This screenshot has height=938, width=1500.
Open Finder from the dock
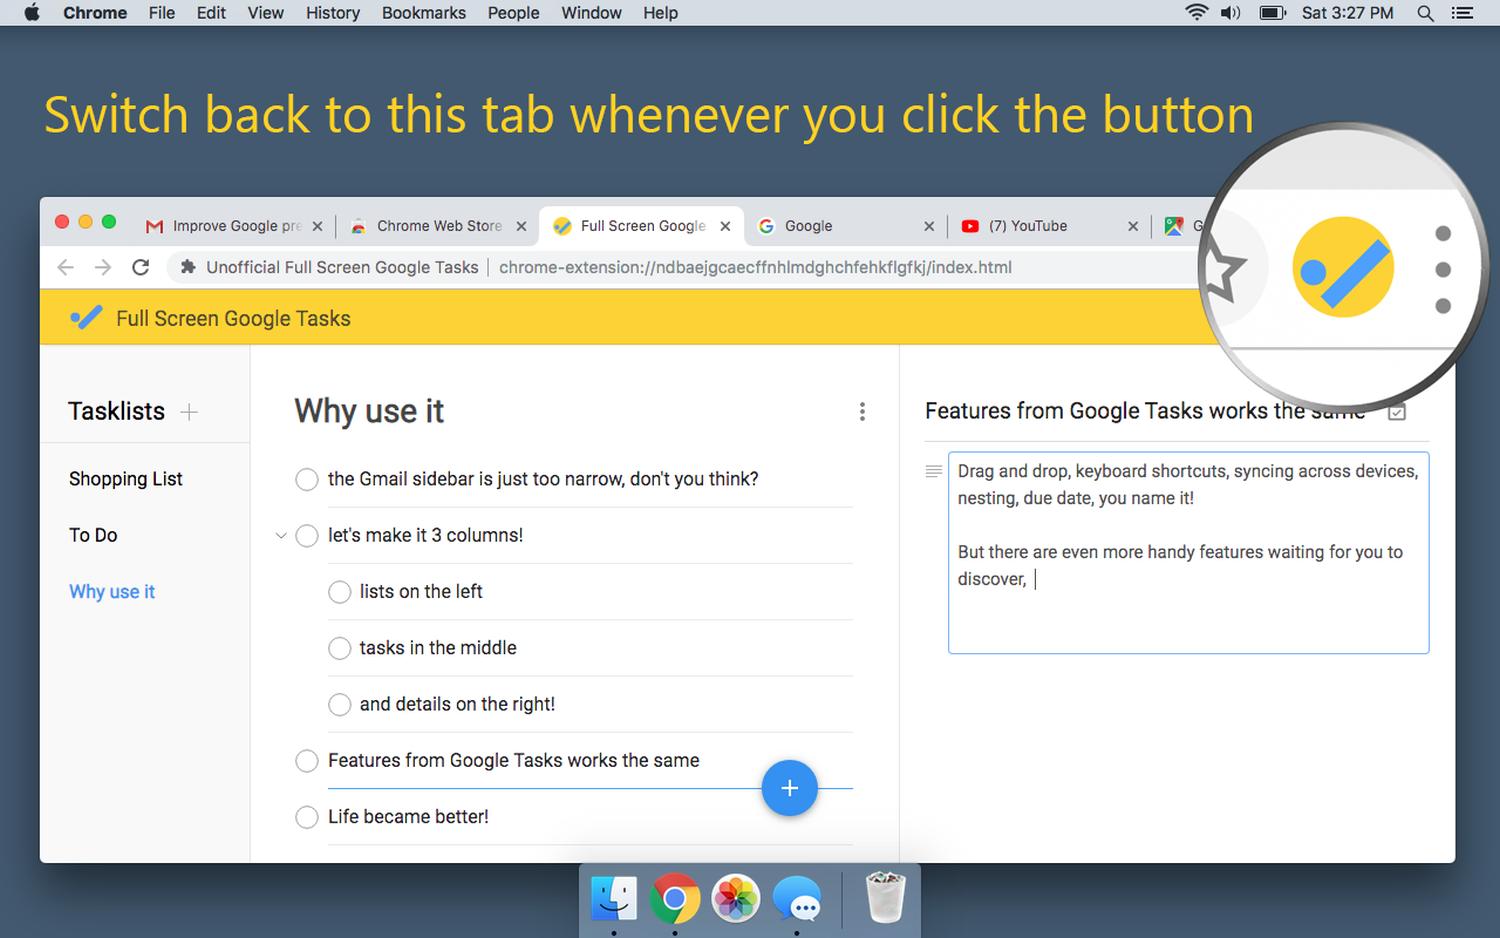click(613, 899)
